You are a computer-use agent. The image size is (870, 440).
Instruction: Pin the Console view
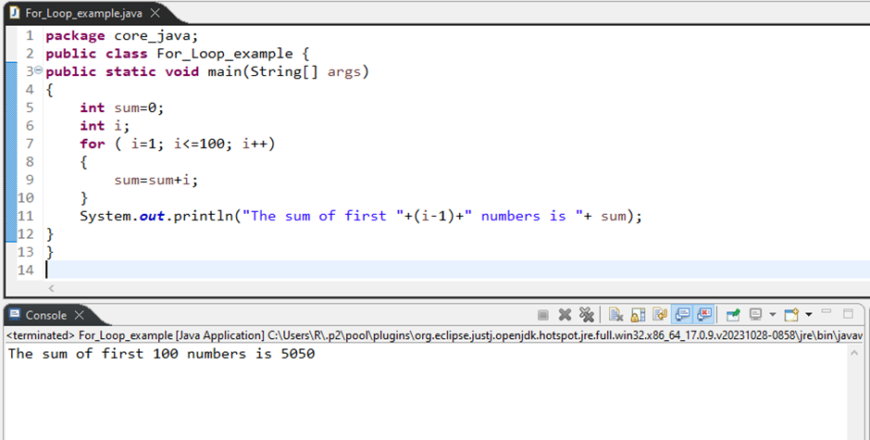coord(733,314)
